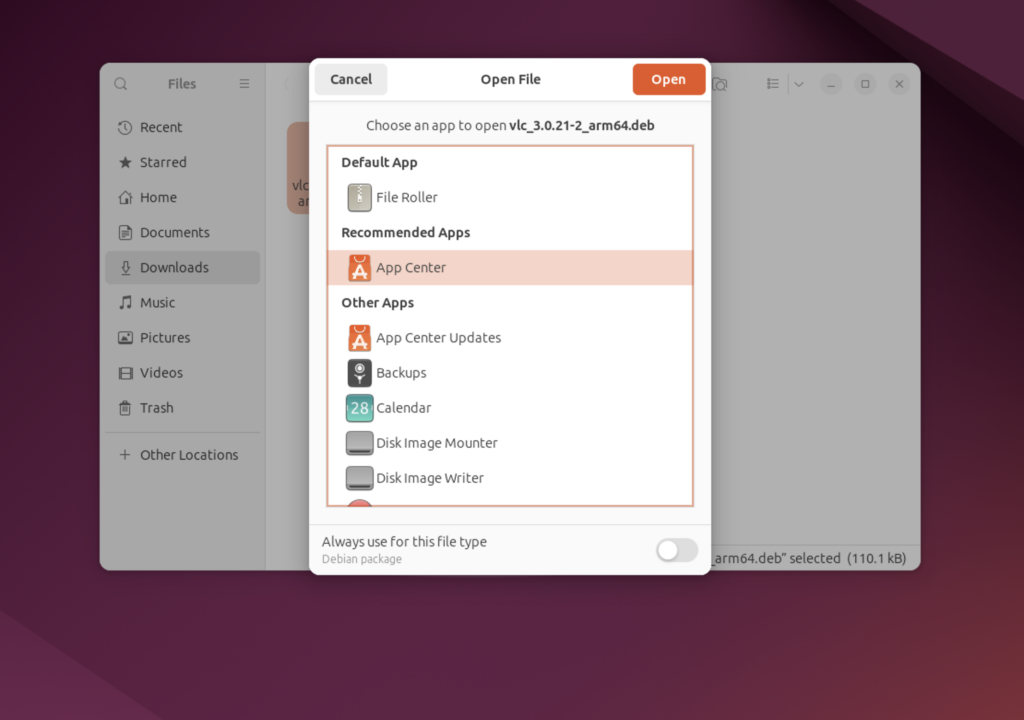Select App Center Updates in the list
Screen dimensions: 1024x720
(510, 338)
